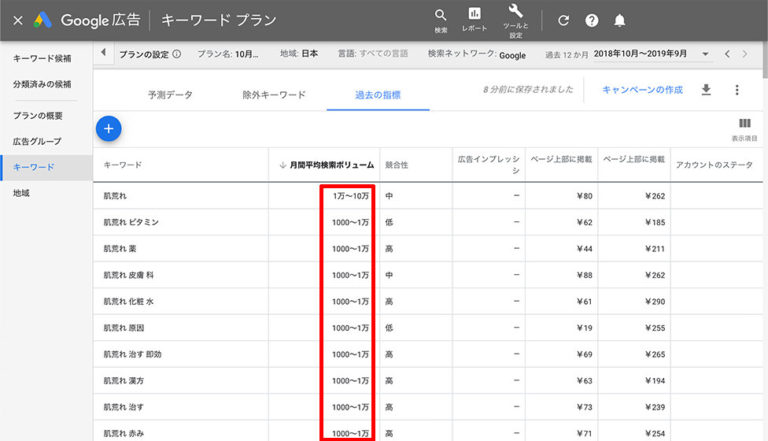Open the help question mark icon
Screen dimensions: 768x441
pyautogui.click(x=592, y=21)
